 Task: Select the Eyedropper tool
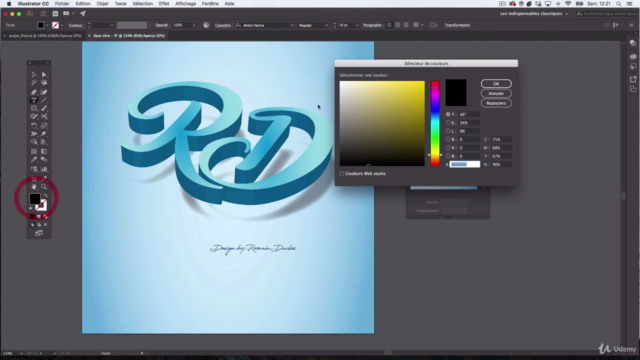point(34,160)
